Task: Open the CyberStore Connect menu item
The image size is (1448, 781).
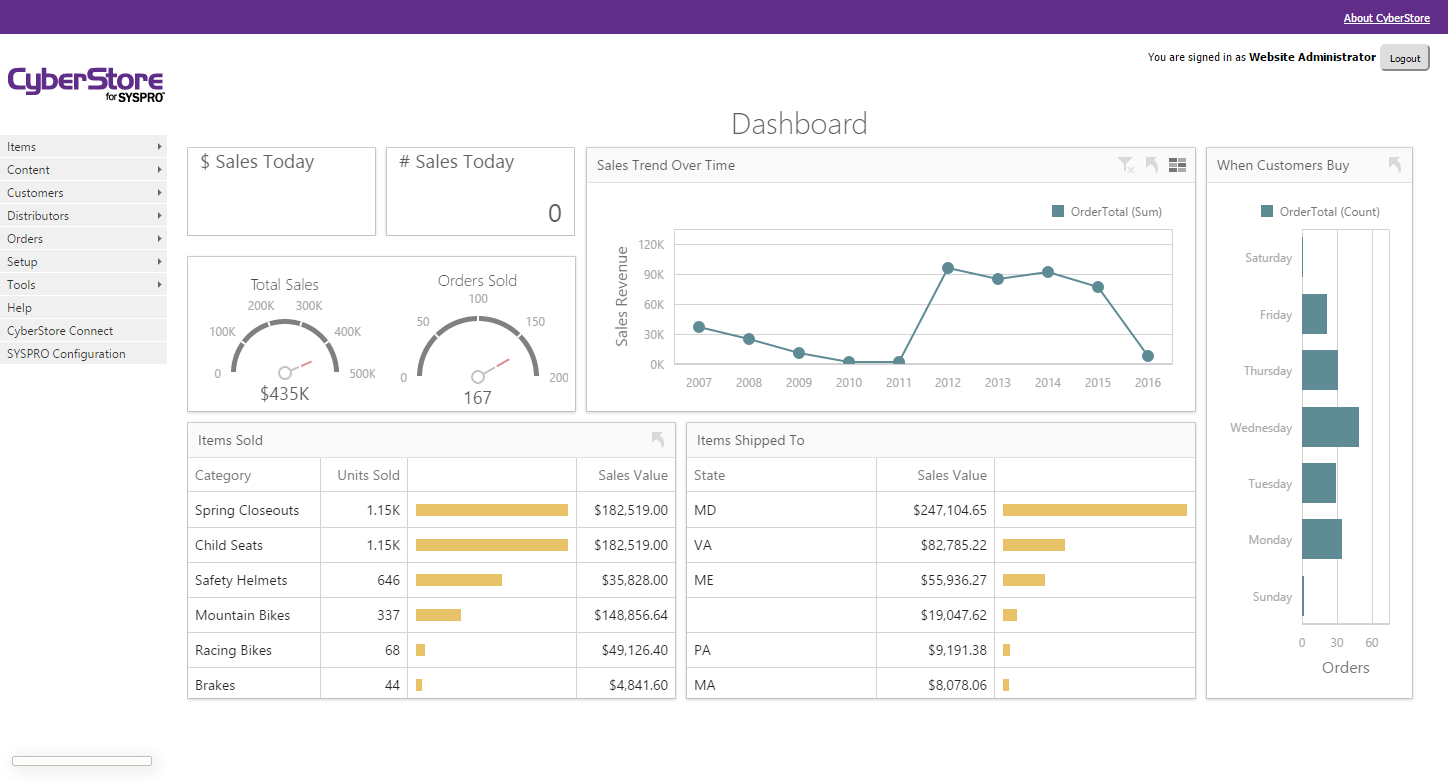Action: pyautogui.click(x=60, y=331)
